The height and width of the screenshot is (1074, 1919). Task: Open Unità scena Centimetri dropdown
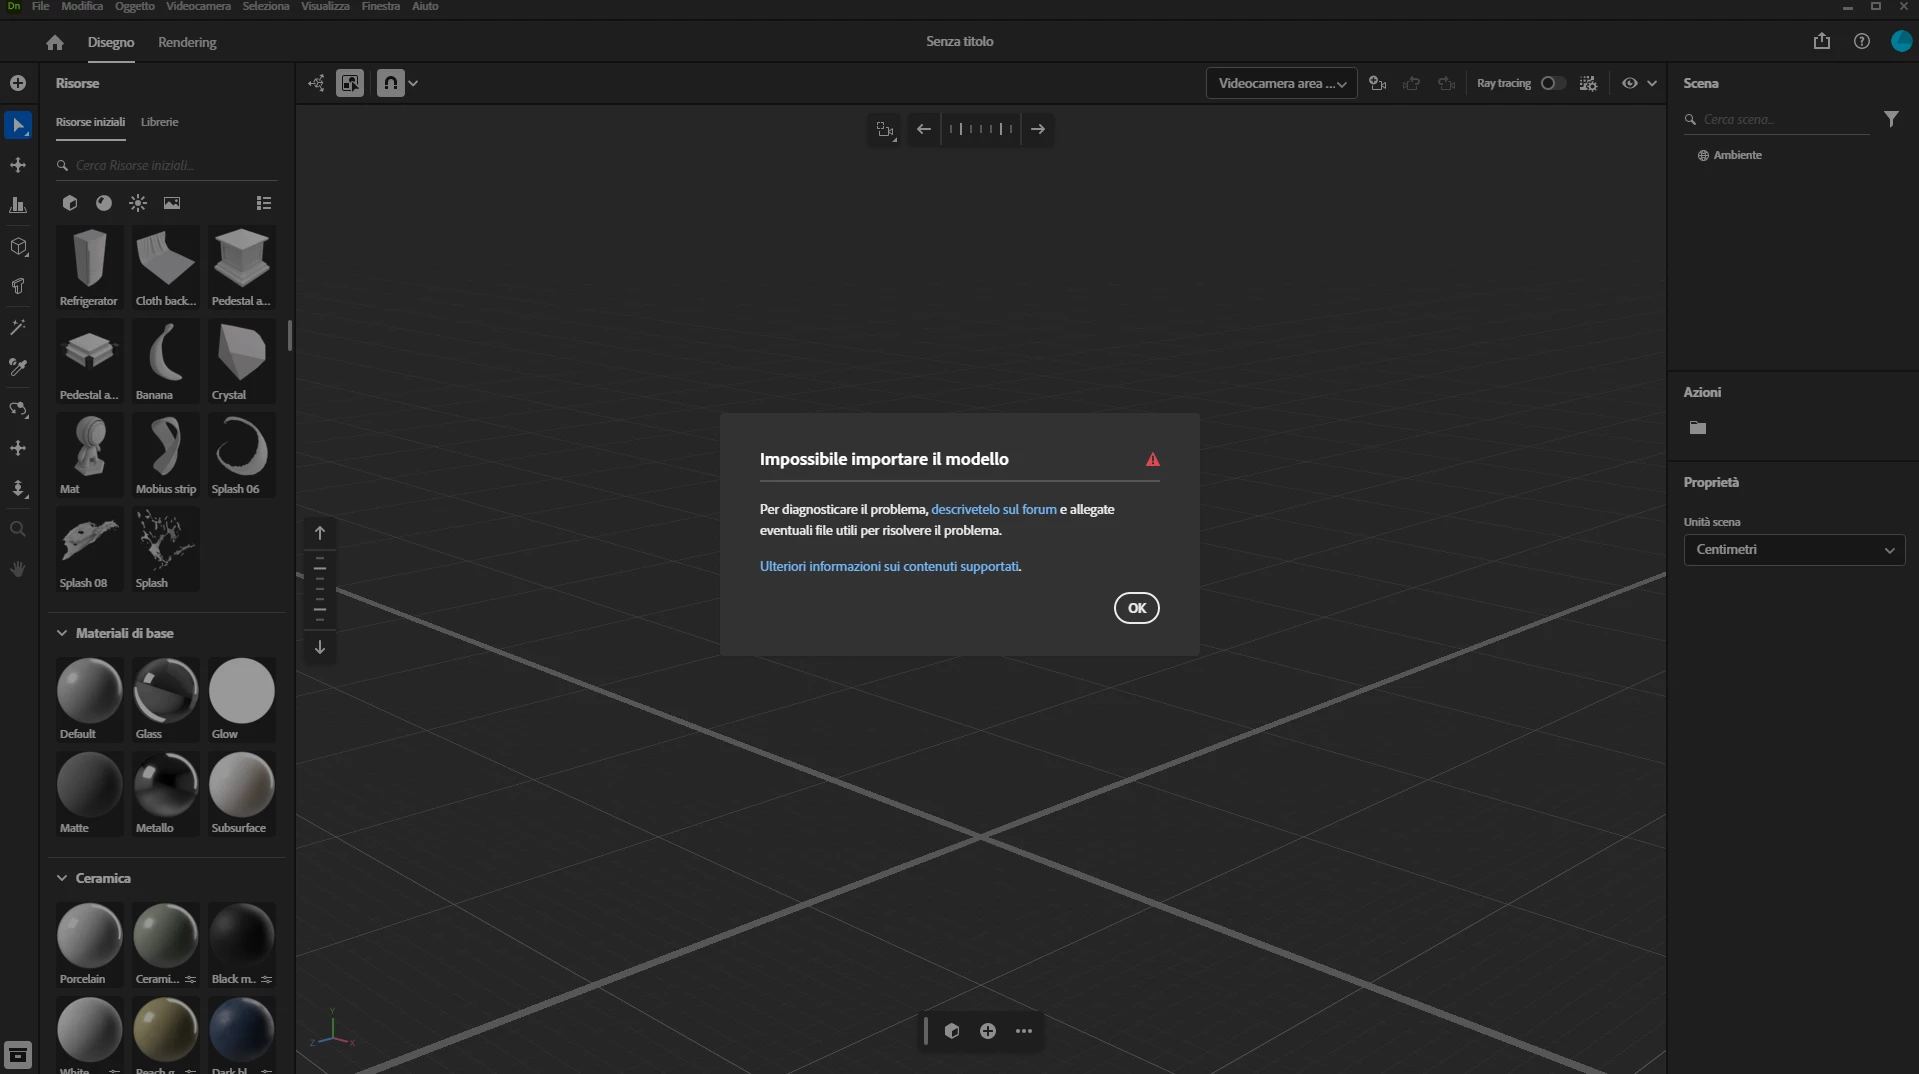pos(1794,550)
